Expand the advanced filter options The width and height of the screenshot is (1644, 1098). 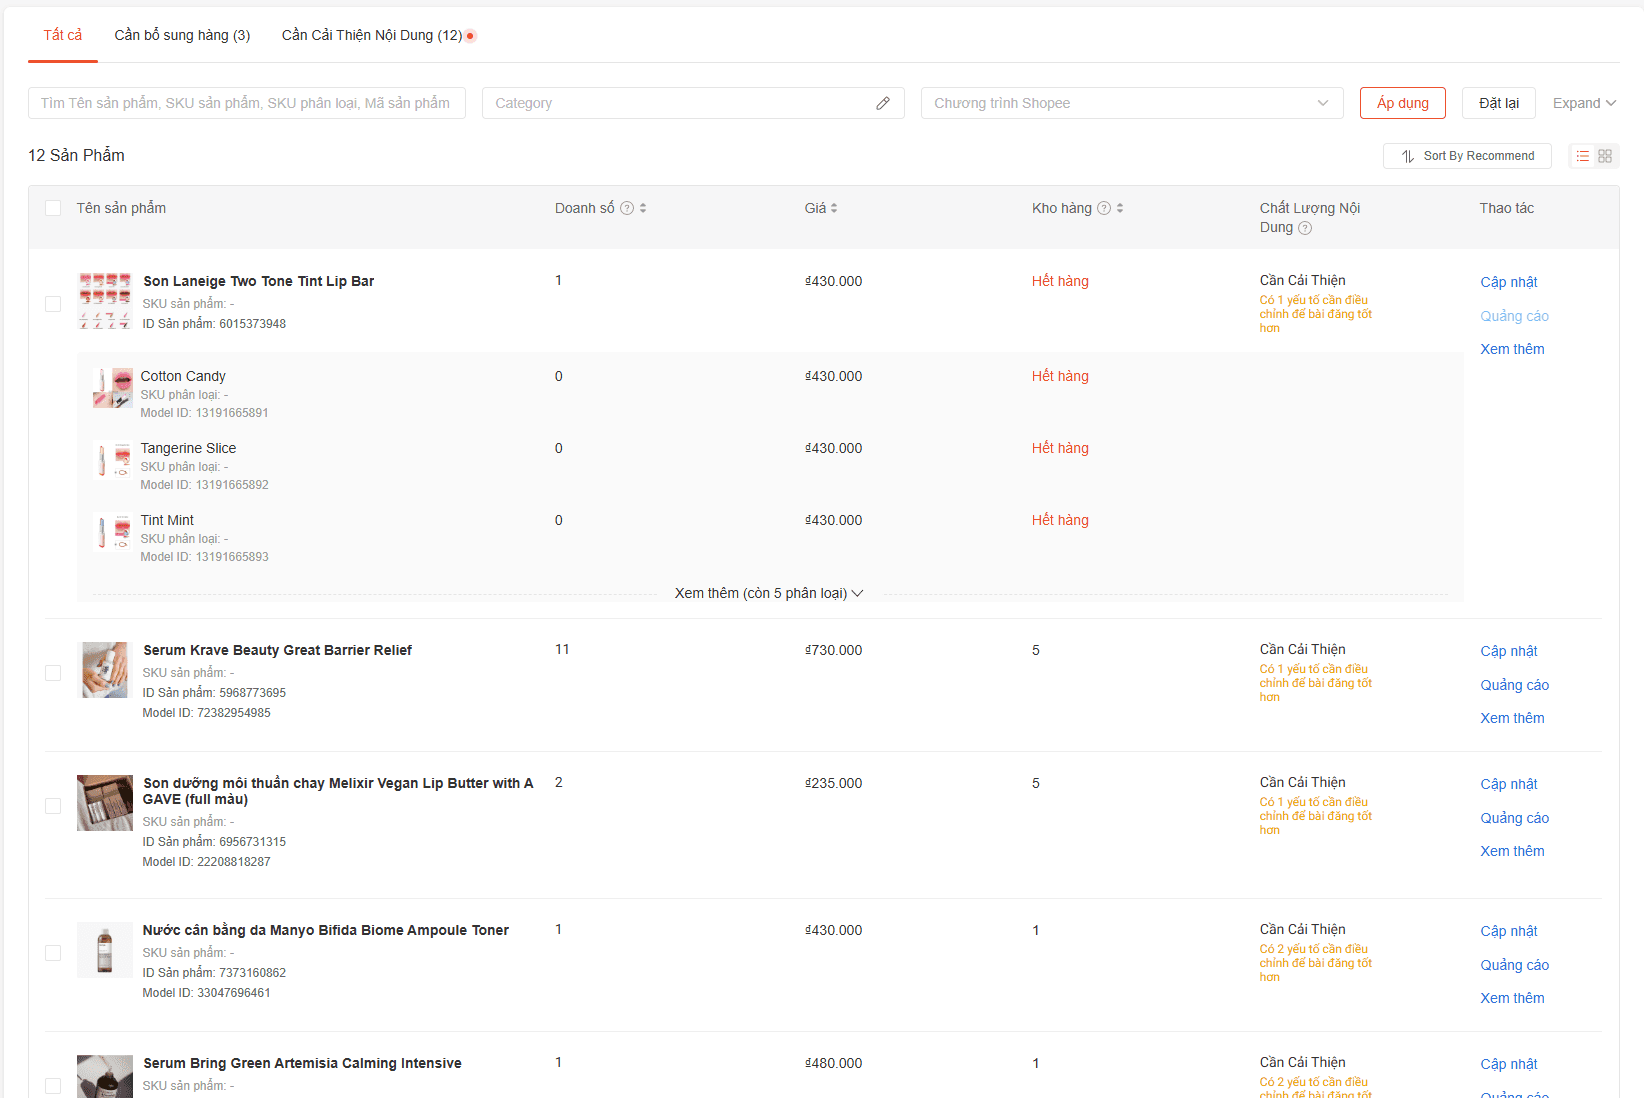pyautogui.click(x=1584, y=103)
